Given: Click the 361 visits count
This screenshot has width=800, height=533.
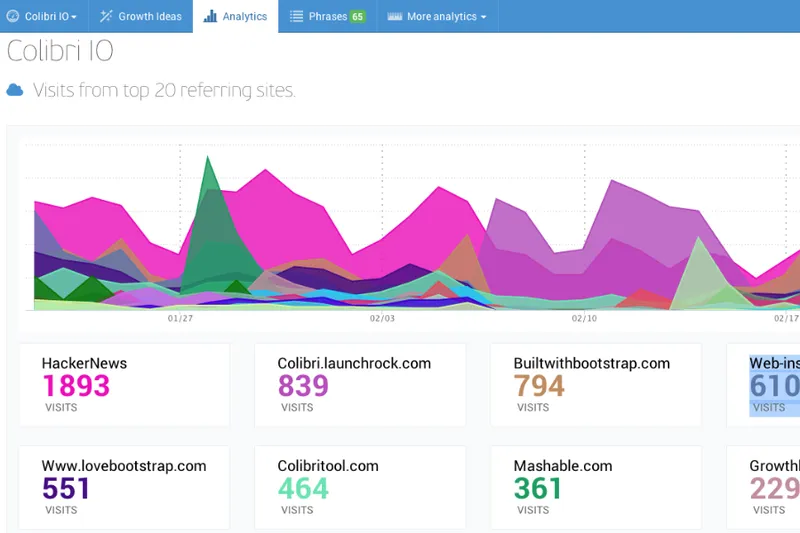Looking at the screenshot, I should [x=537, y=488].
